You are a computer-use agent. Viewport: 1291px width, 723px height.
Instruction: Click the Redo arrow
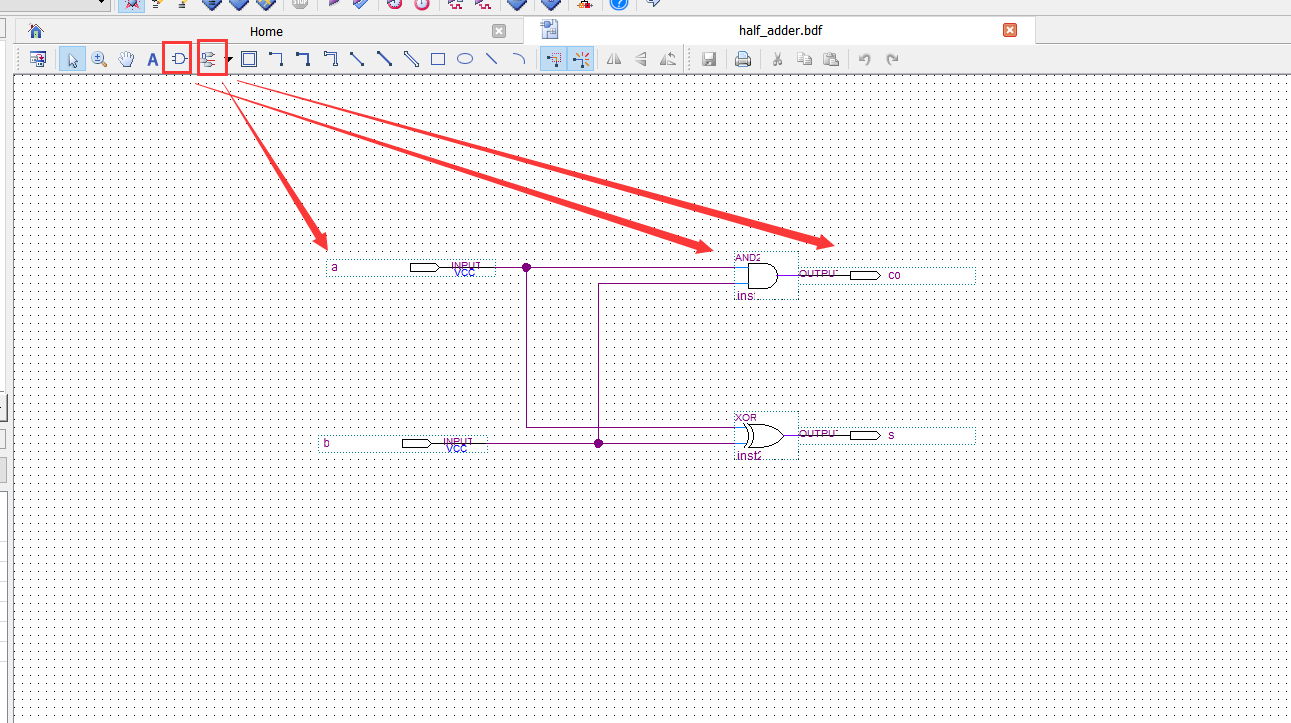[x=892, y=59]
